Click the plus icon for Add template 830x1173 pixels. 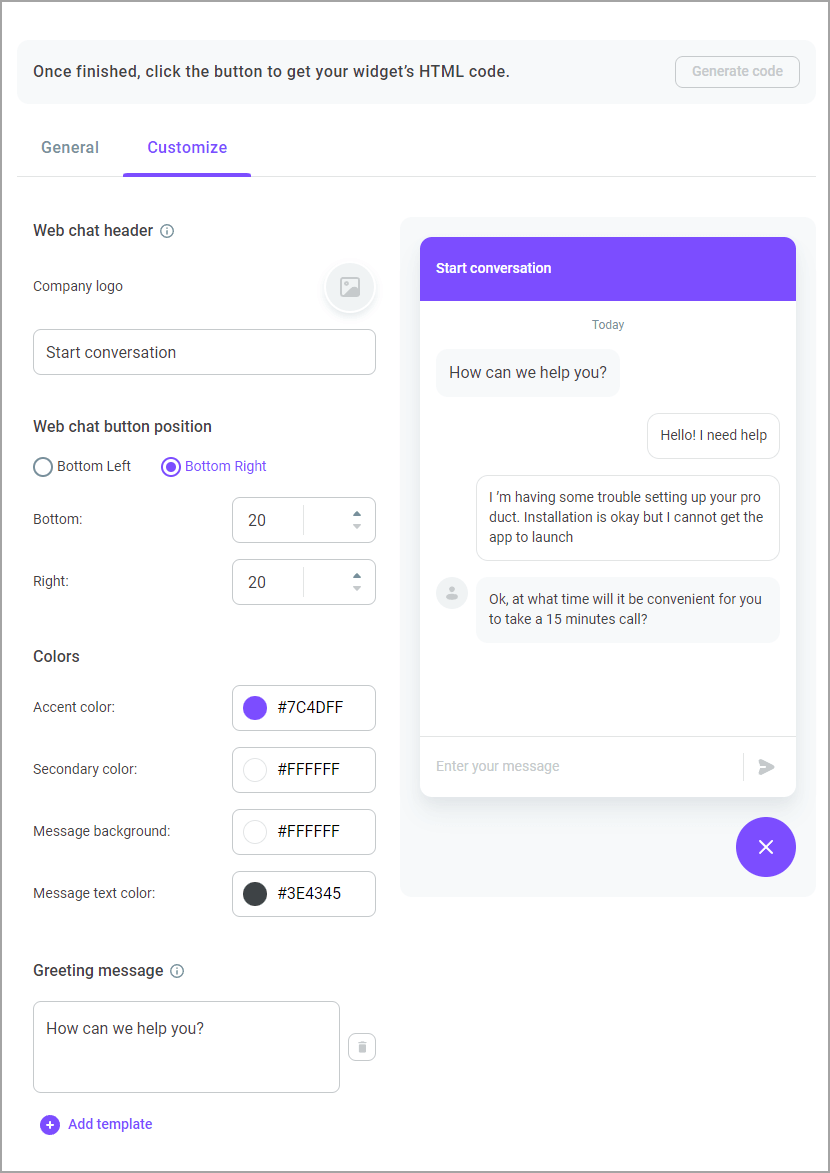coord(50,1124)
